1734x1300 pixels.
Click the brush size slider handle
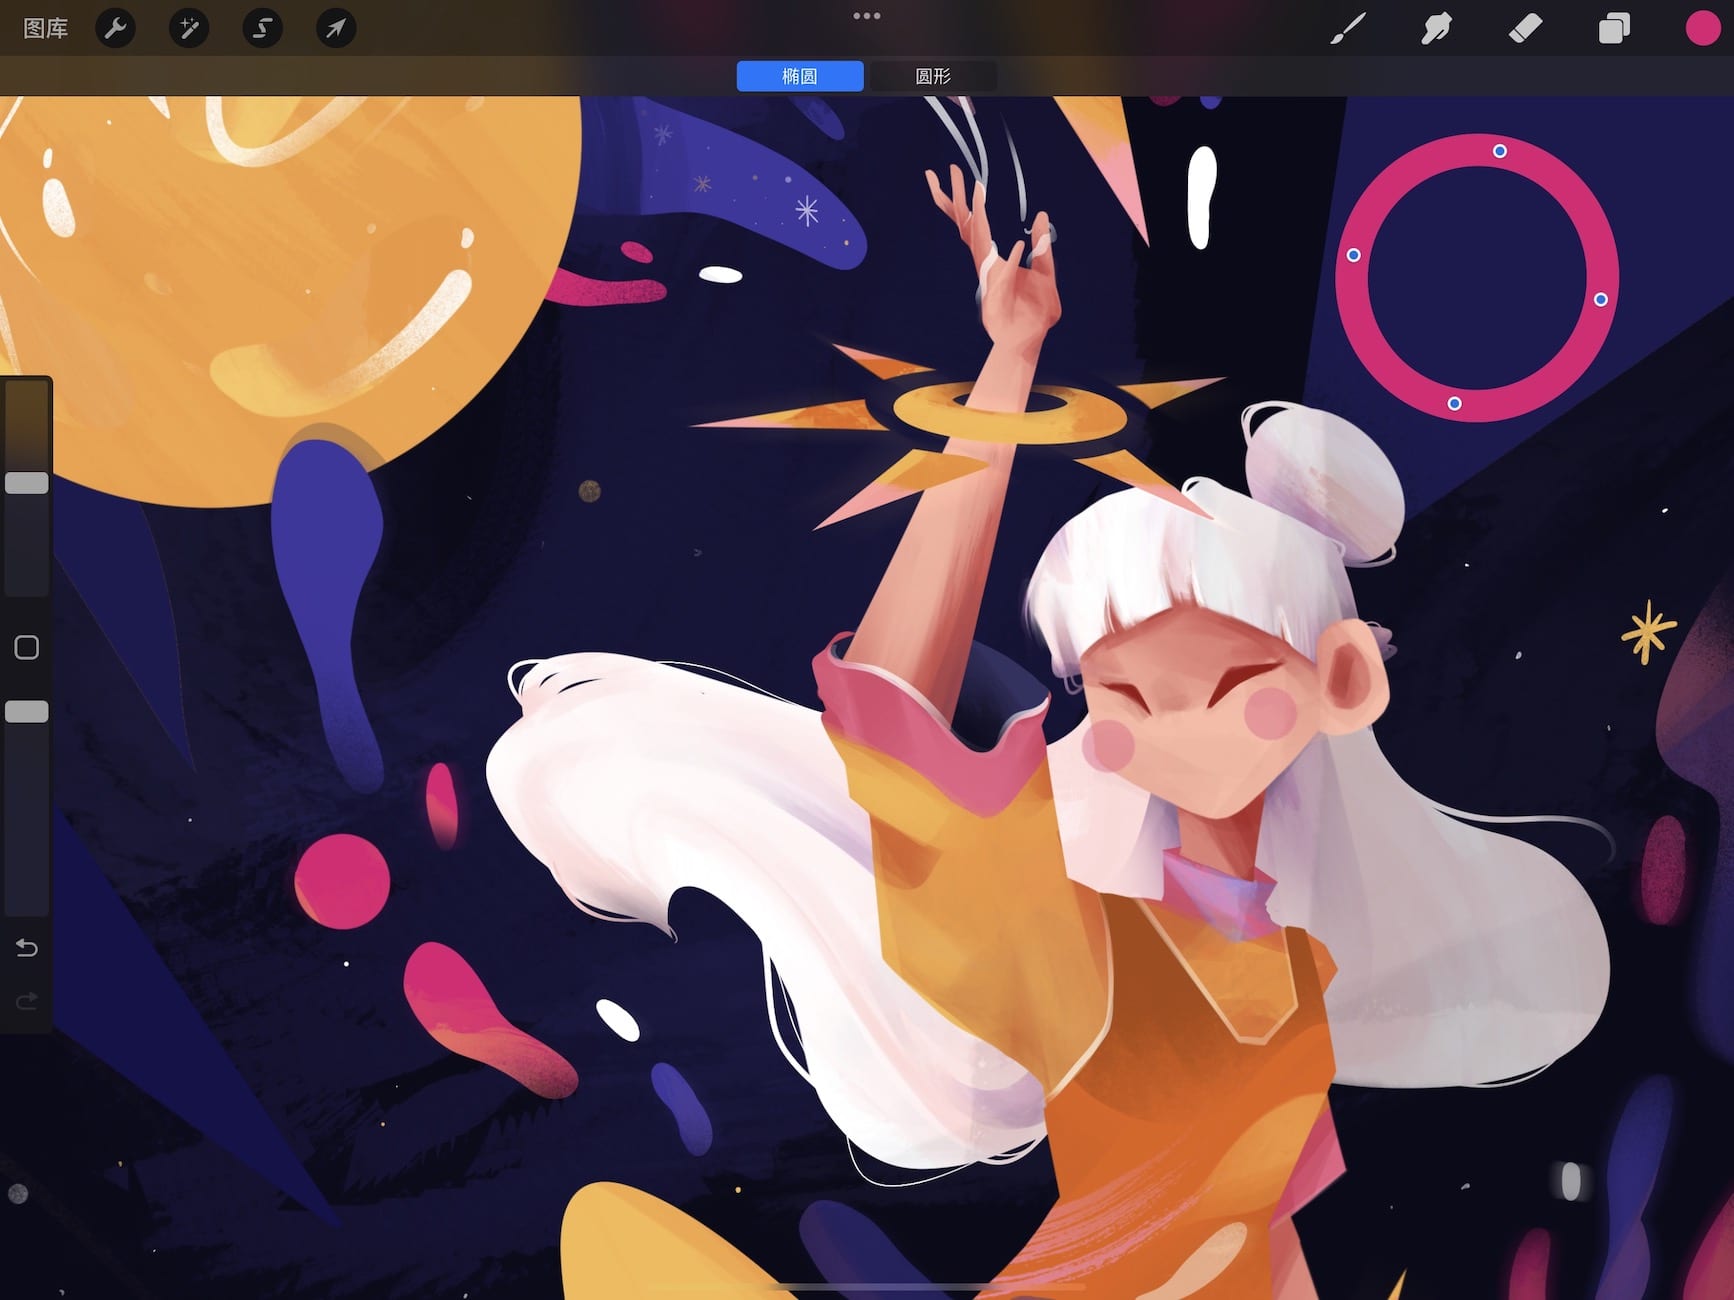pos(27,483)
